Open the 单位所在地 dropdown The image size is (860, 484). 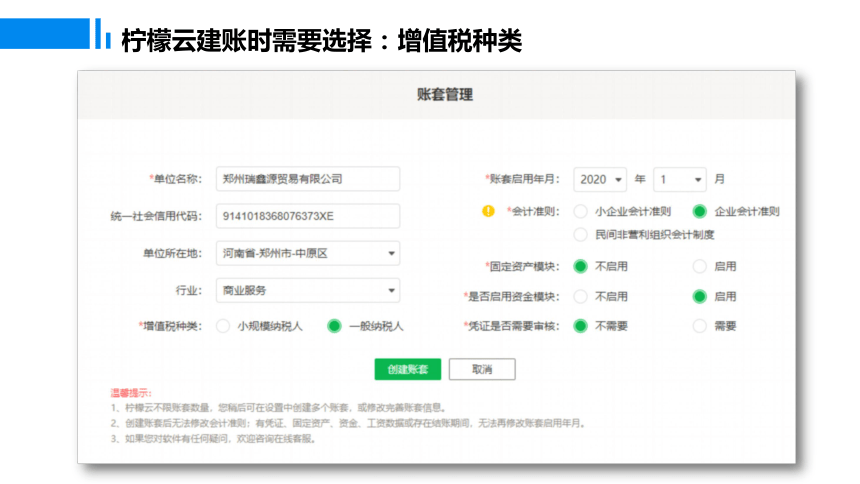(x=308, y=253)
